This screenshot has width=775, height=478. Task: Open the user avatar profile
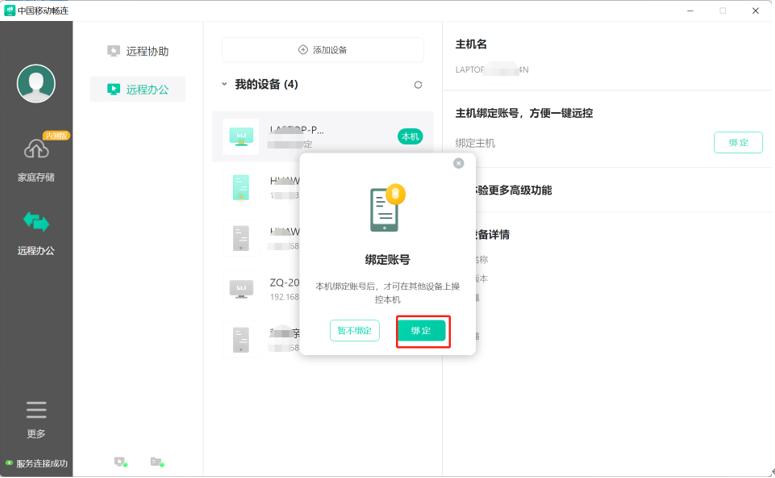click(36, 84)
